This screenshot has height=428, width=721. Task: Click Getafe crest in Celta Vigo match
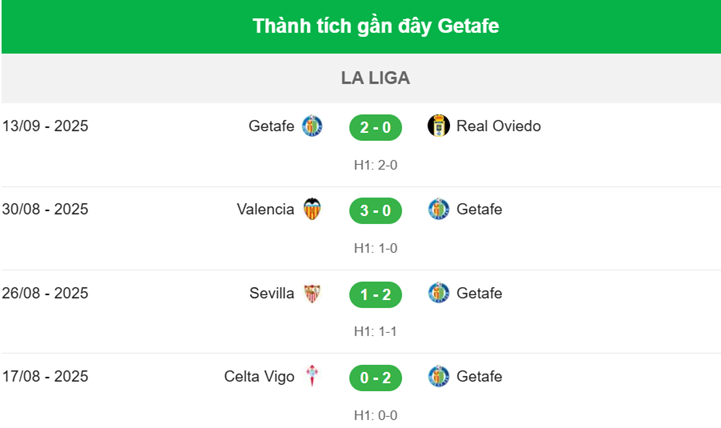point(438,377)
